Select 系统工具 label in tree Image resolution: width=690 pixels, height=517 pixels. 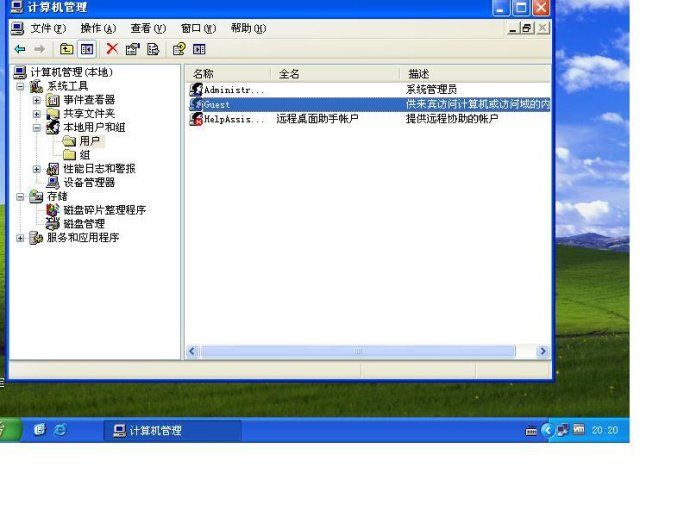67,86
